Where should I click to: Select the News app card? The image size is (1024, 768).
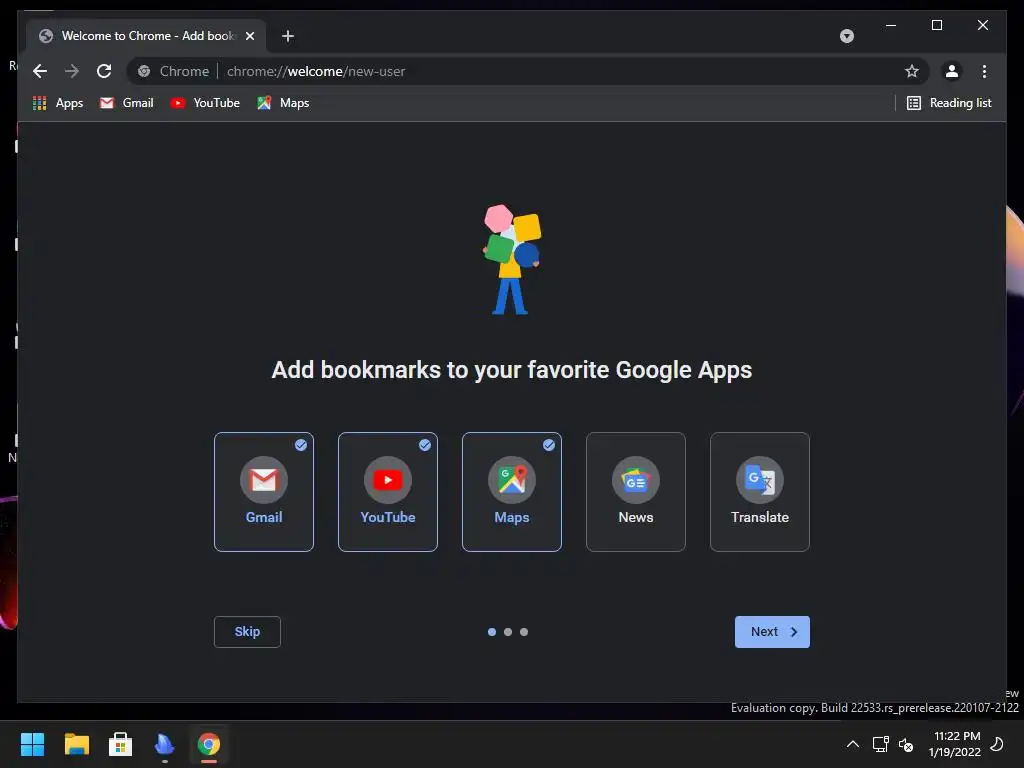coord(635,492)
